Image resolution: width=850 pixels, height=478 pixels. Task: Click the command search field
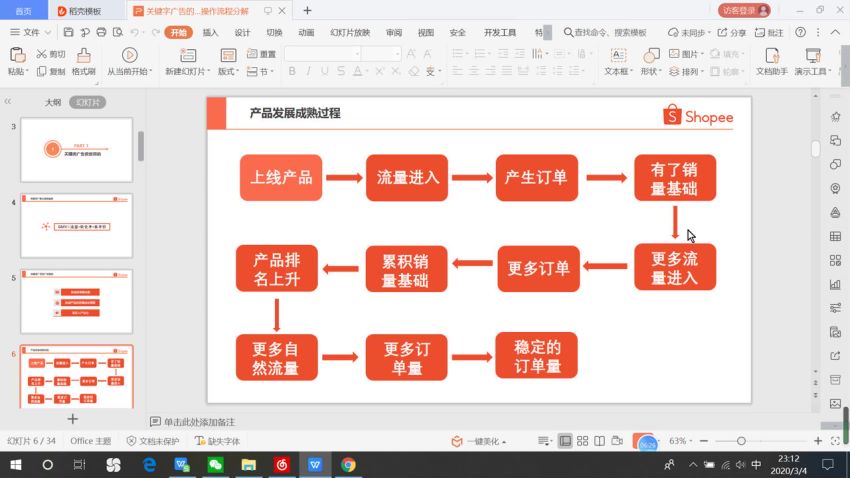pos(606,33)
